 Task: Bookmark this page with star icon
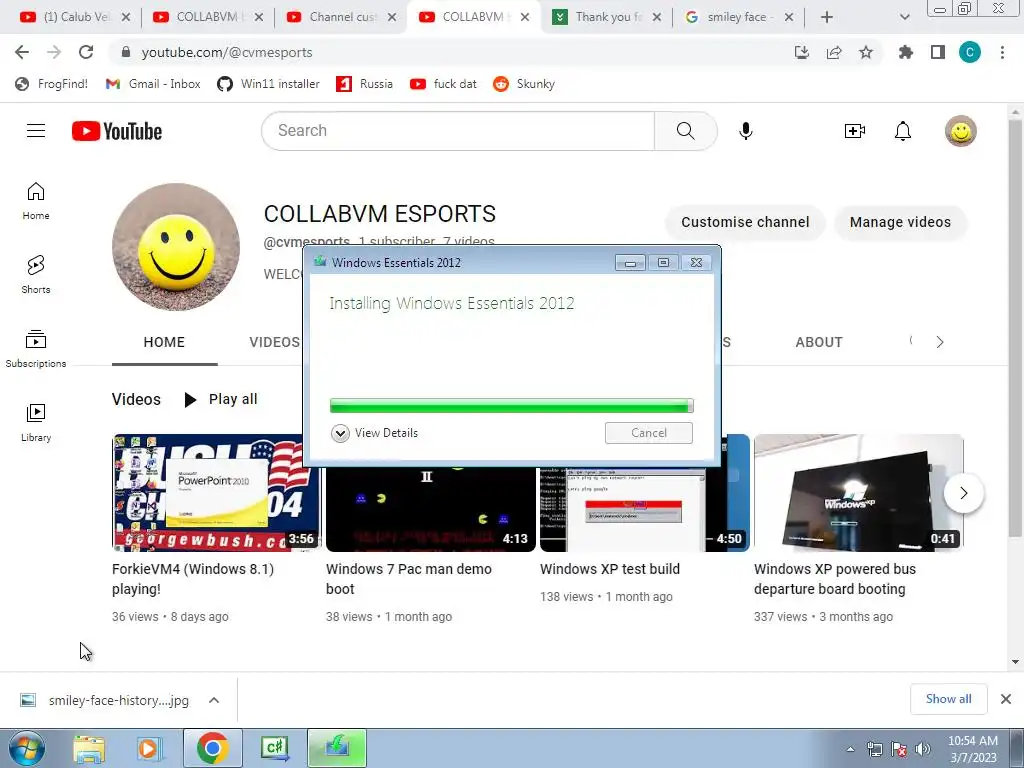click(866, 52)
